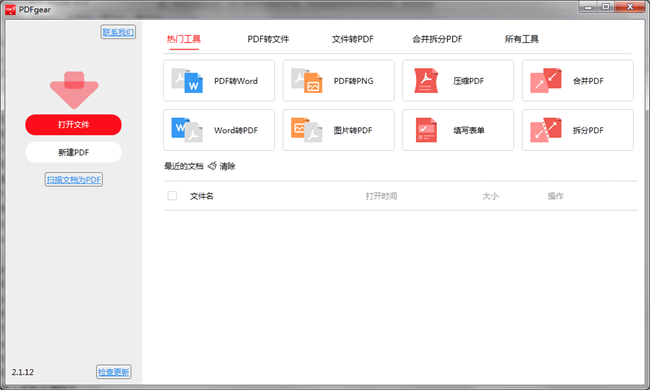Go to the 合并拆分PDF tab
The image size is (650, 390).
point(437,39)
